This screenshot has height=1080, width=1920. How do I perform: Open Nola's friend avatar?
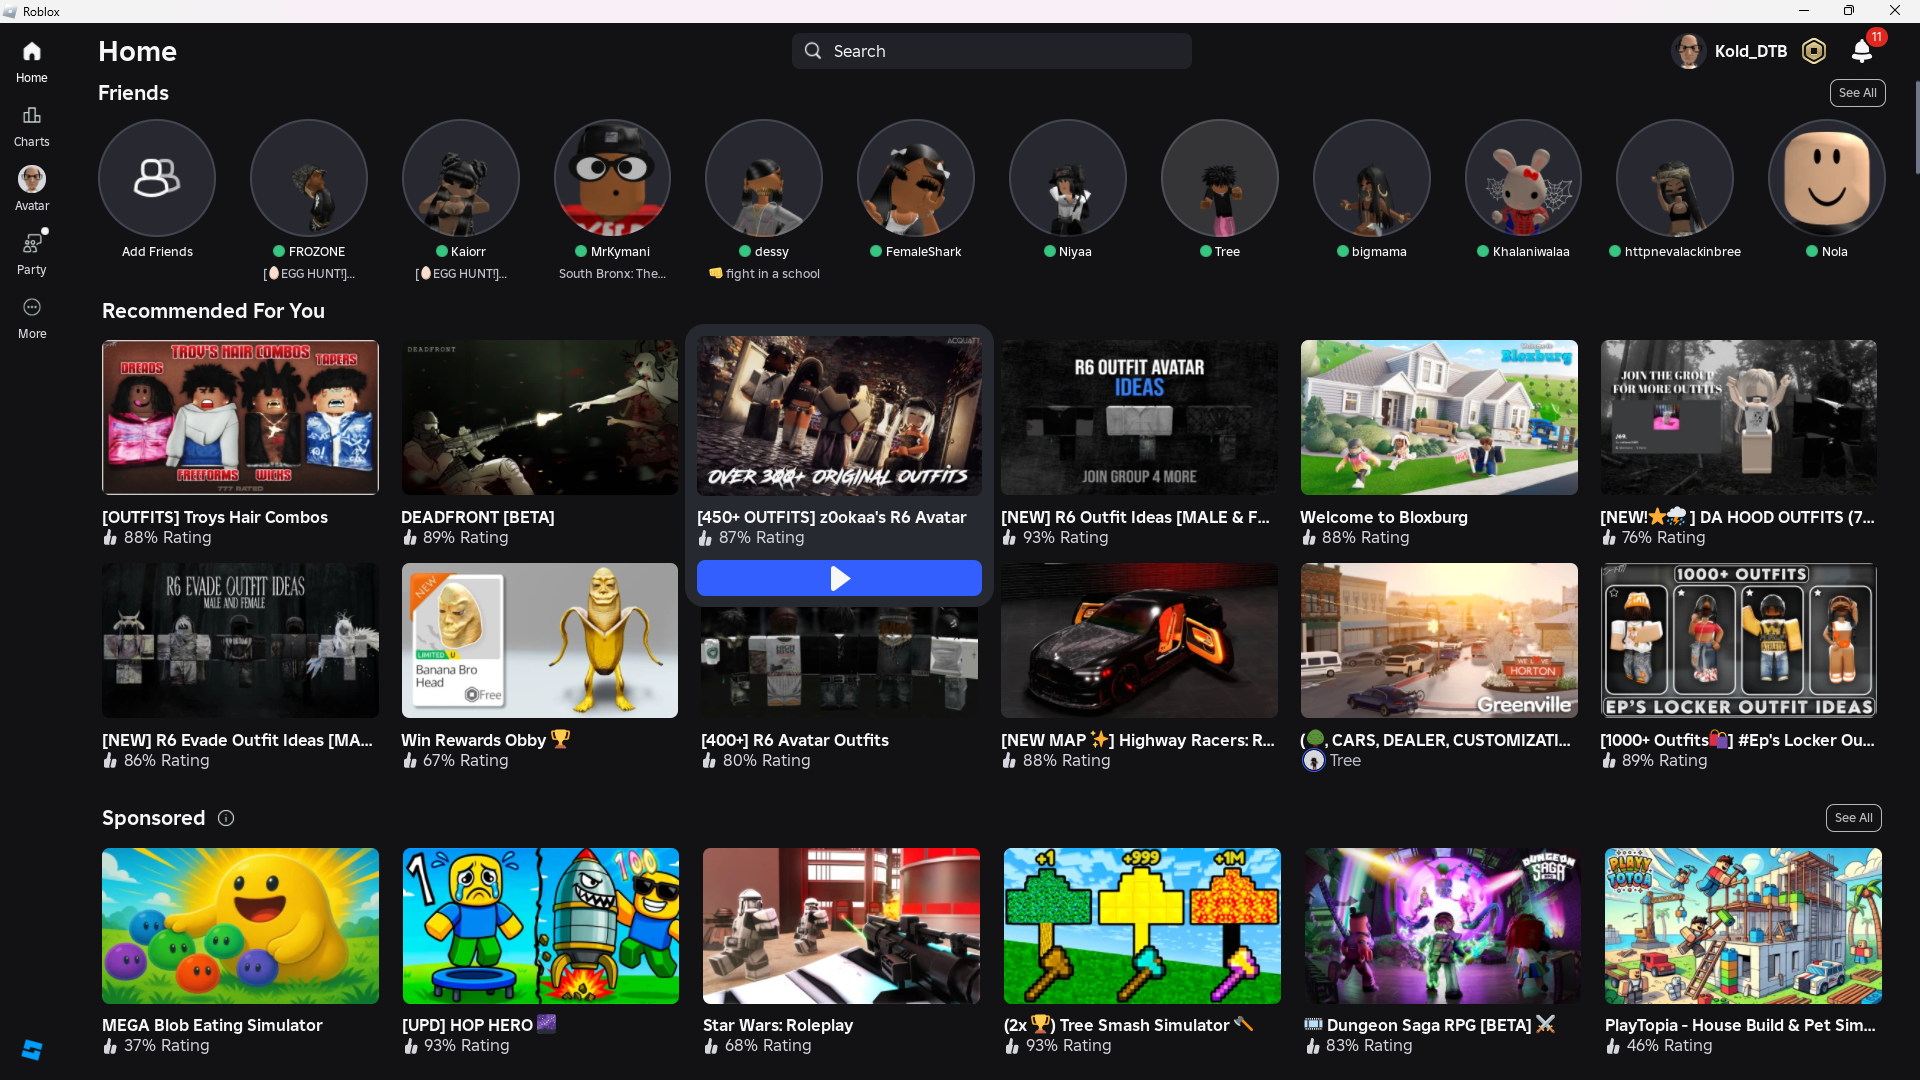1827,178
